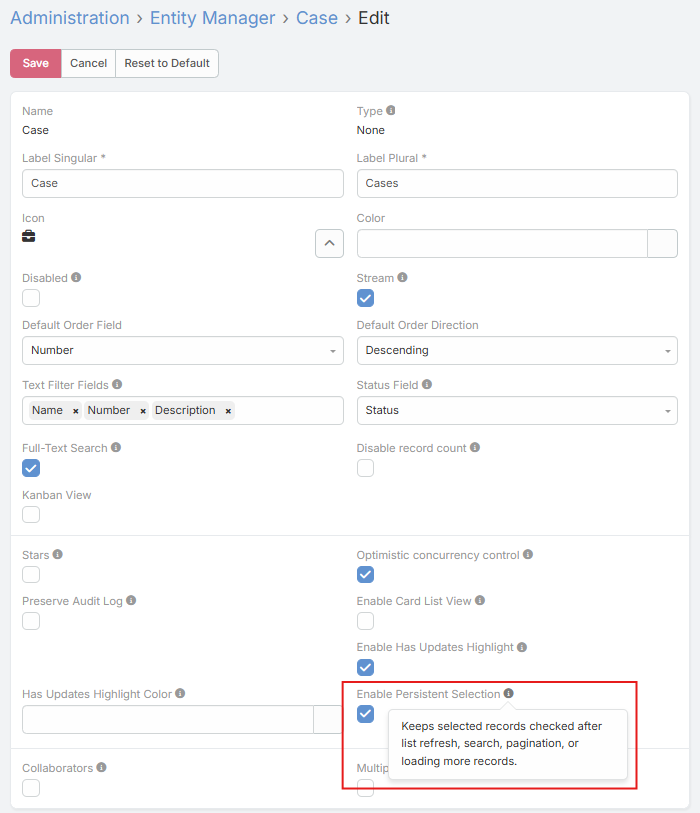Navigate to Entity Manager breadcrumb

[212, 18]
